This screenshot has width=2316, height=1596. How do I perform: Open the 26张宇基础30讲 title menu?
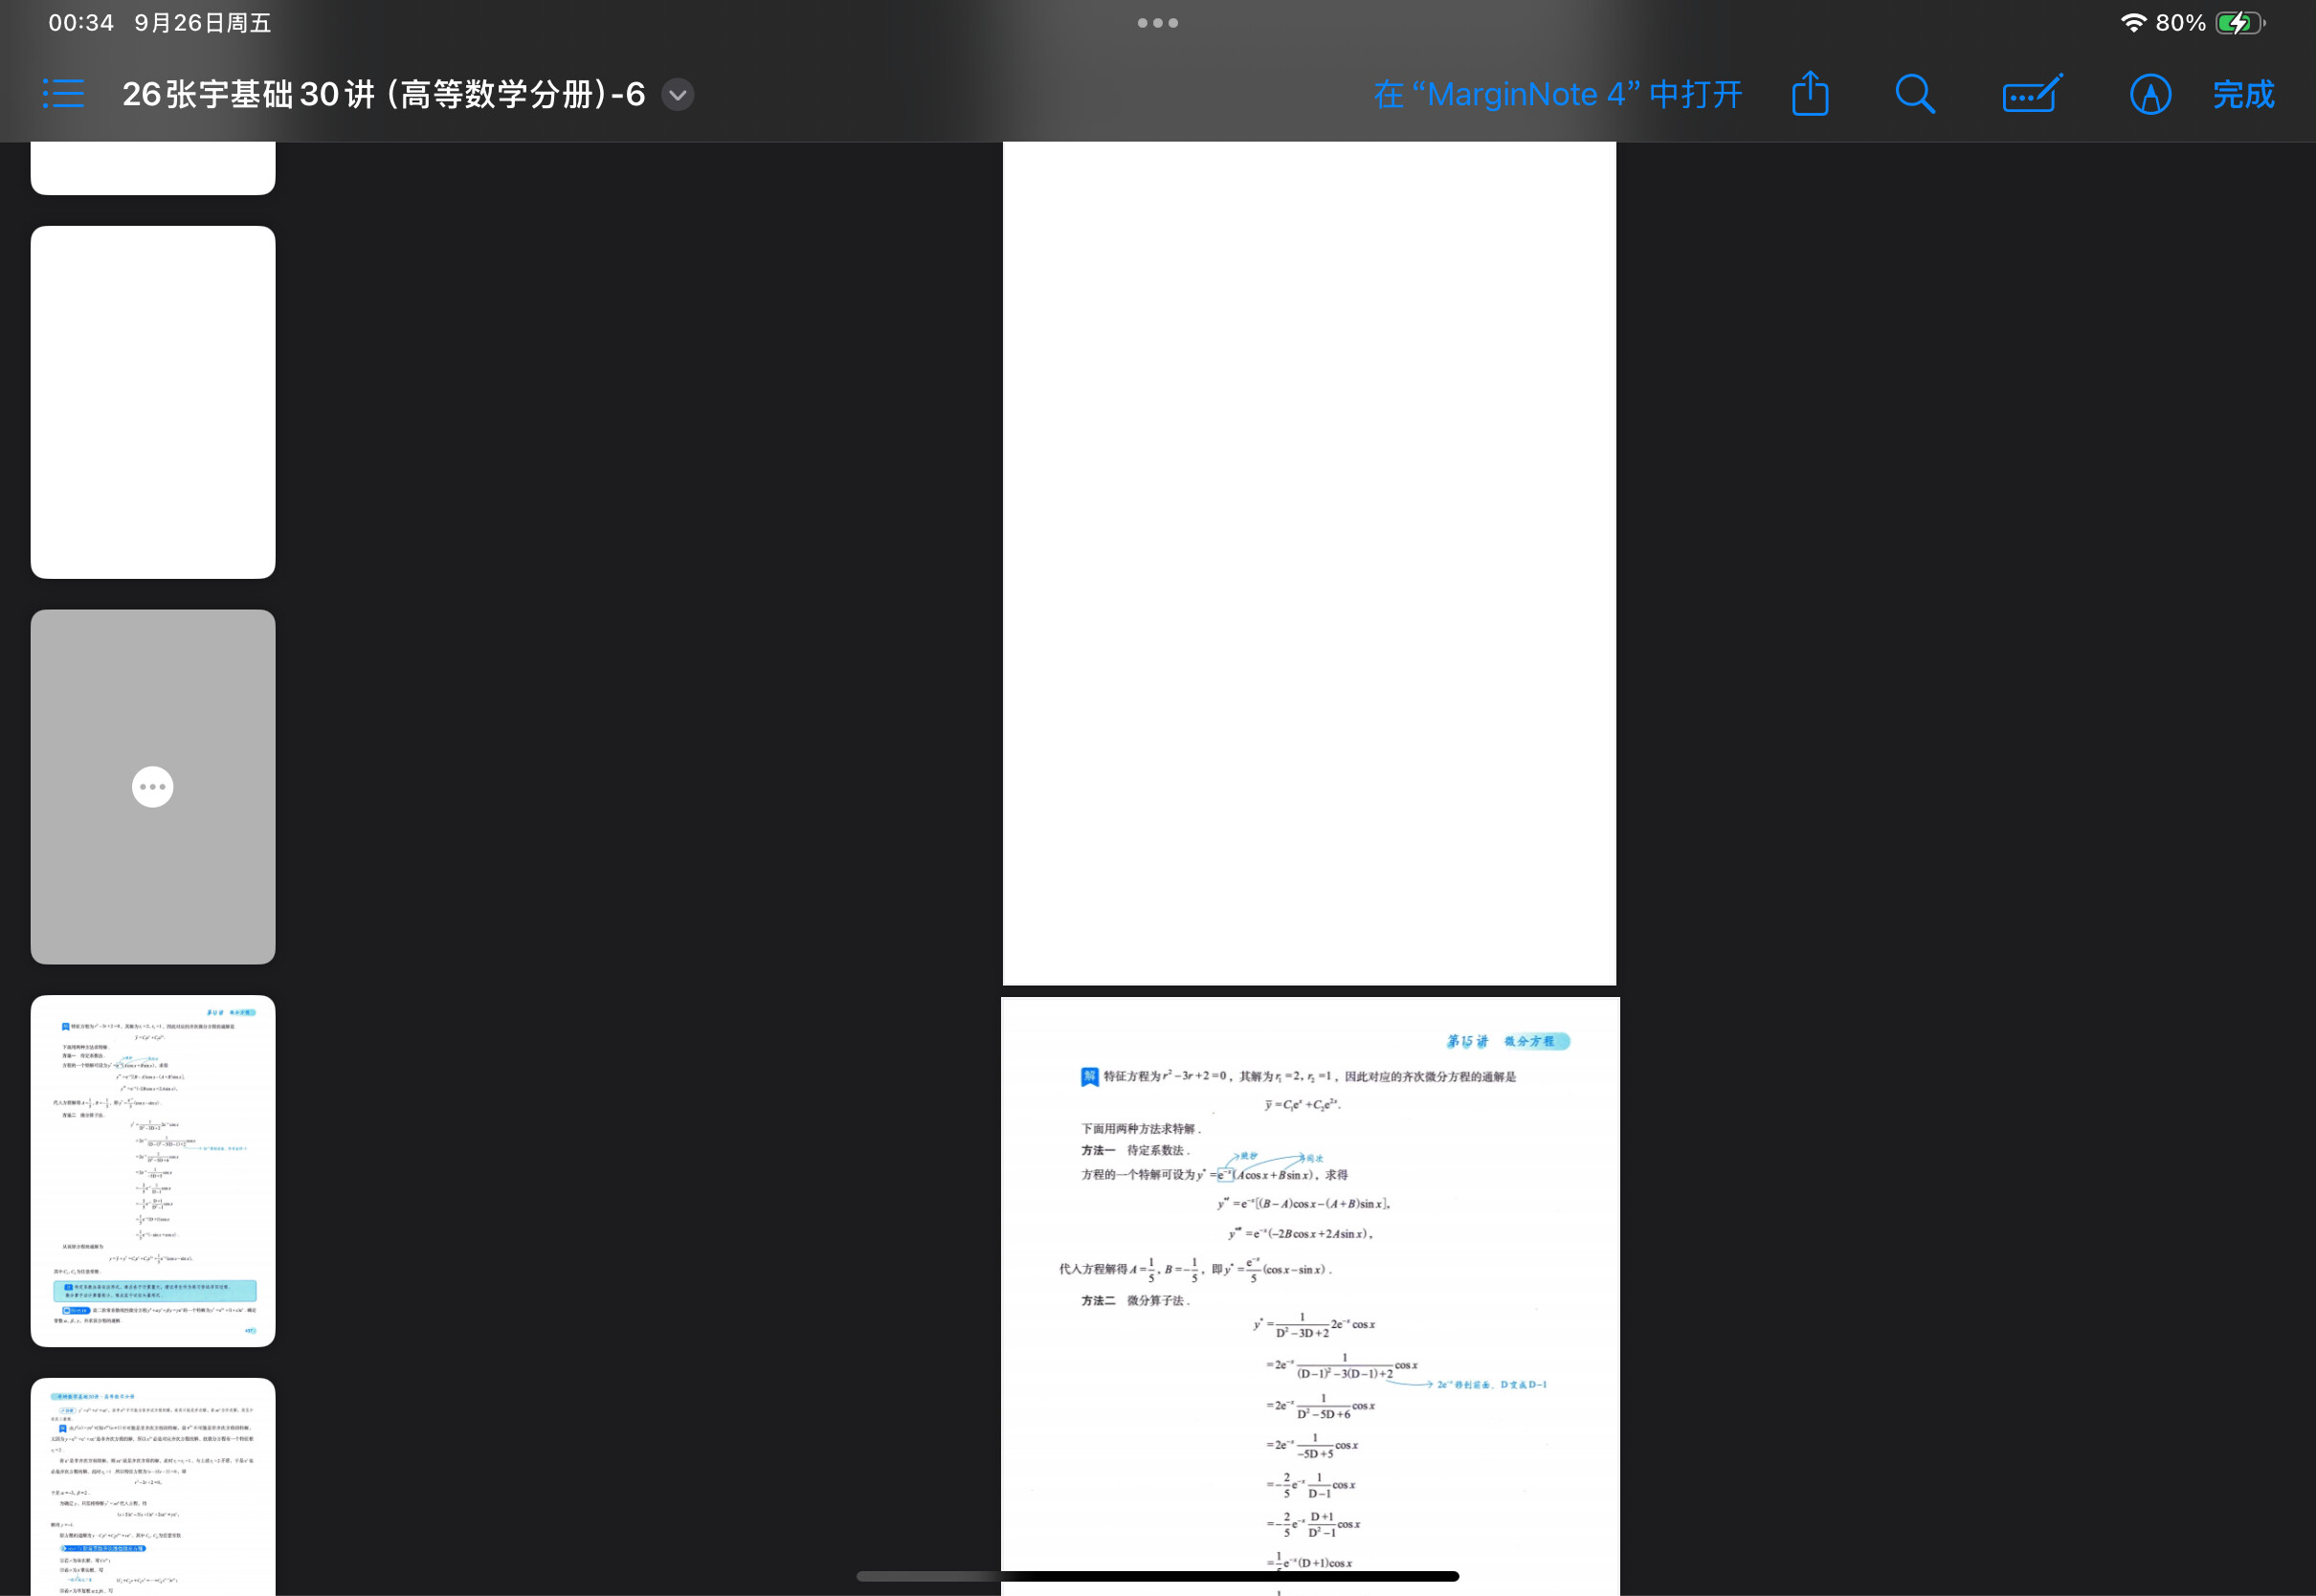(384, 95)
